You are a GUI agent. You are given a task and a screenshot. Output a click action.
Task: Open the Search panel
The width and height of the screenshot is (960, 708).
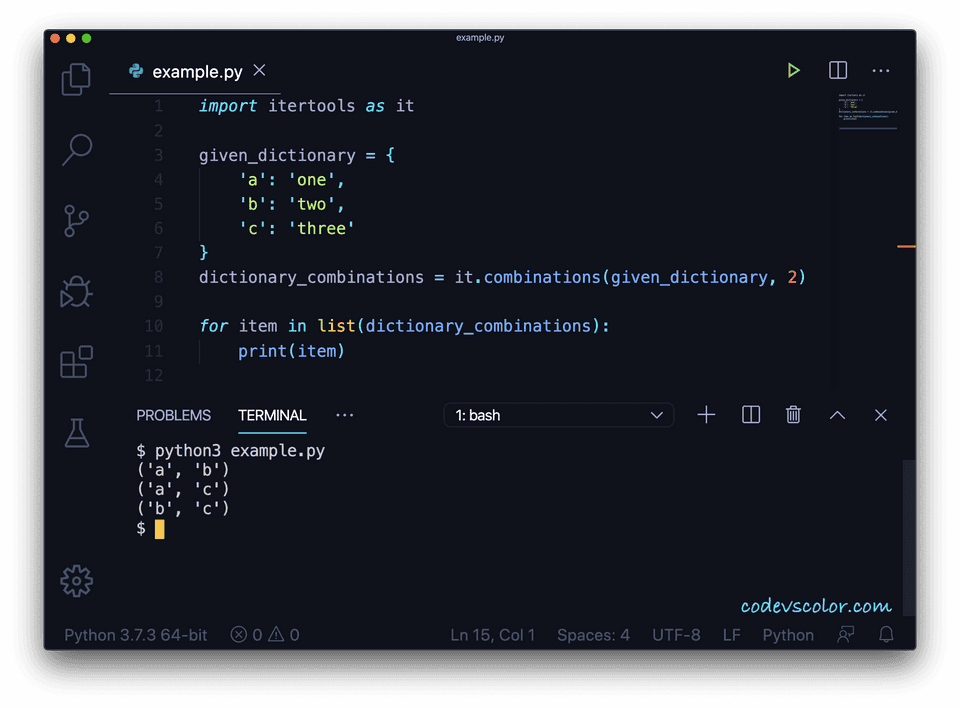pyautogui.click(x=76, y=150)
